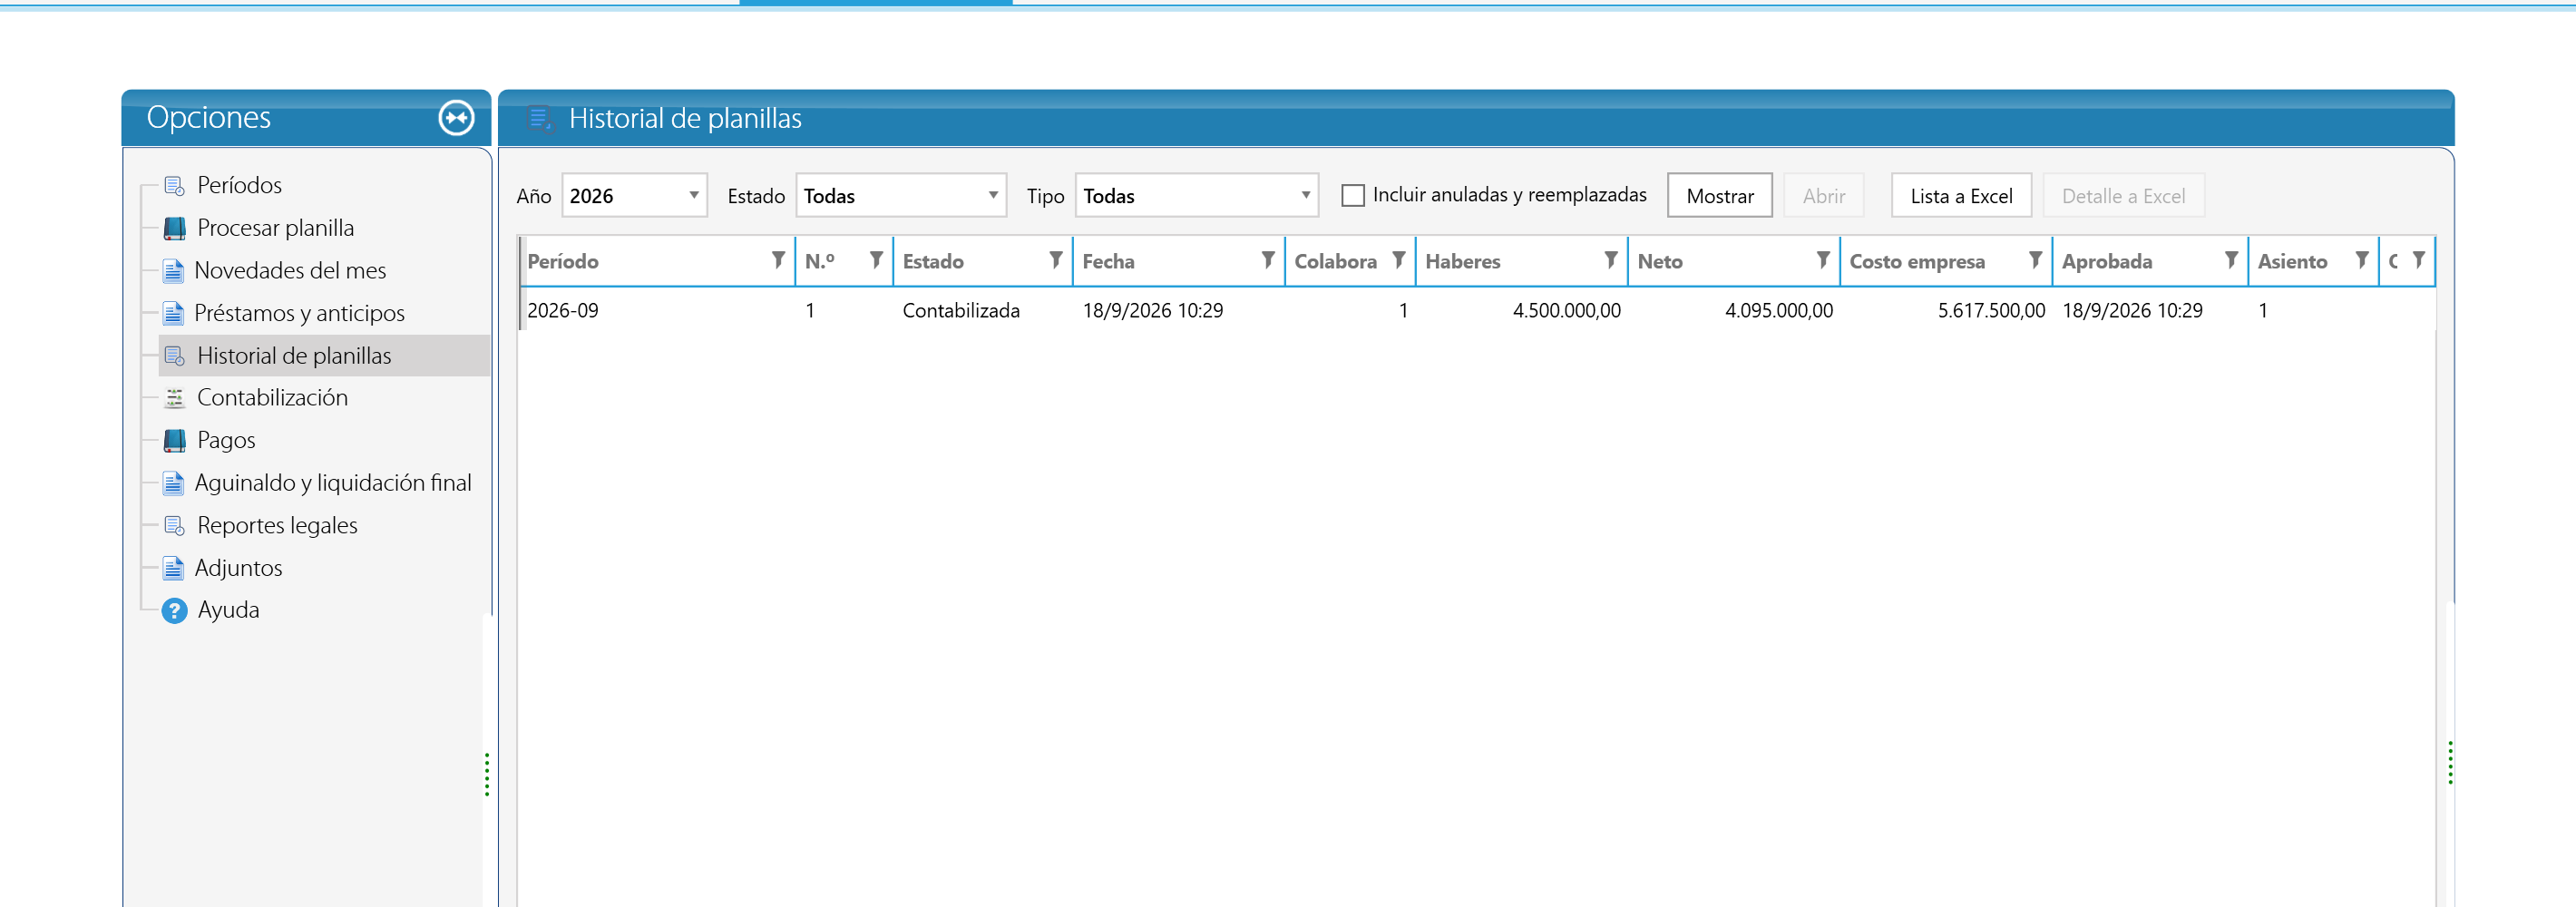Click the Historial de planillas header icon
This screenshot has width=2576, height=907.
pyautogui.click(x=540, y=119)
